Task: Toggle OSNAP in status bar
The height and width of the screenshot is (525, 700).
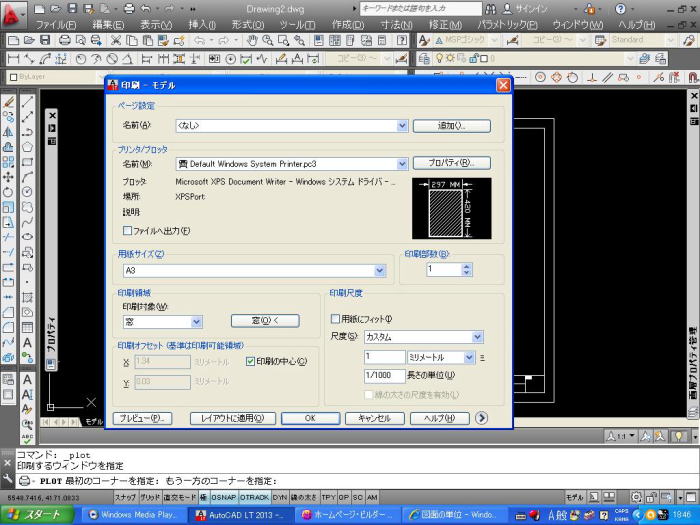Action: click(x=224, y=497)
